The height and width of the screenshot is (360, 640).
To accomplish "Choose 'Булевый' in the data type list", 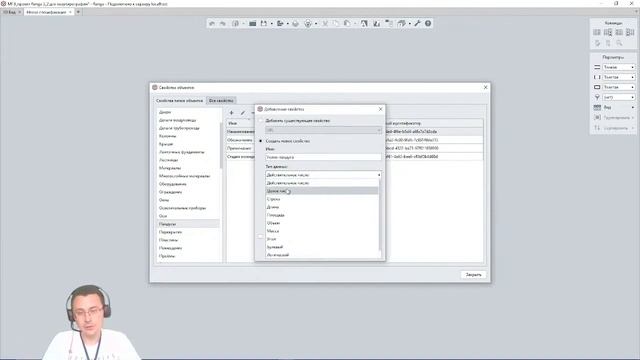I will (322, 247).
